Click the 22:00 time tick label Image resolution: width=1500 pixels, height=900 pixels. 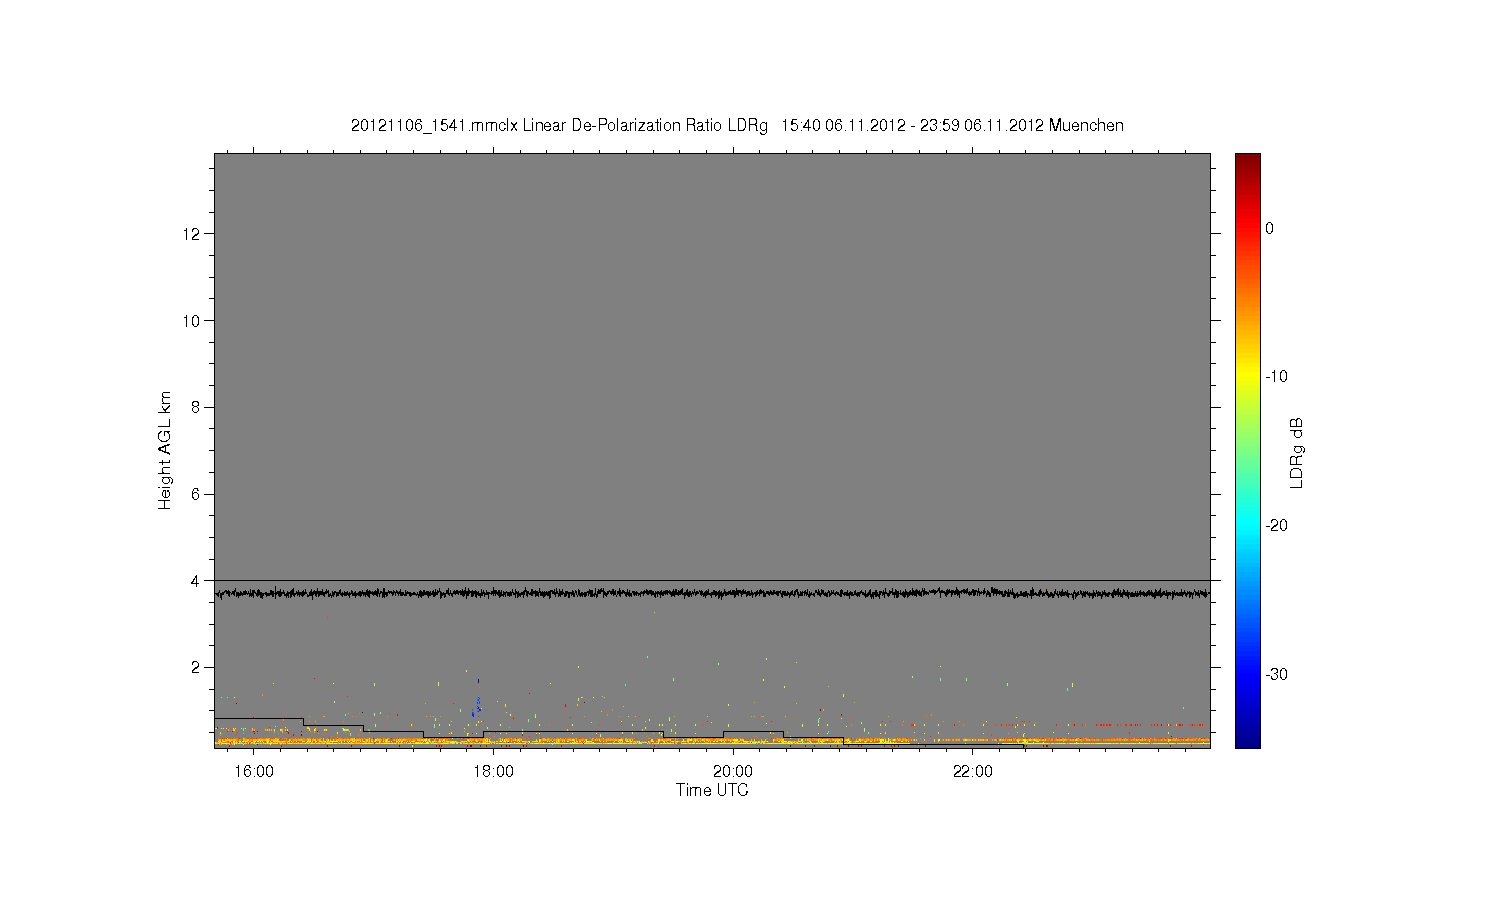click(973, 772)
